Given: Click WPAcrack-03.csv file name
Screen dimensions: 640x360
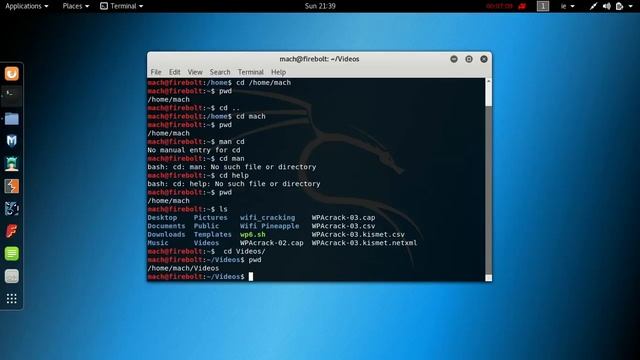Looking at the screenshot, I should pos(343,226).
